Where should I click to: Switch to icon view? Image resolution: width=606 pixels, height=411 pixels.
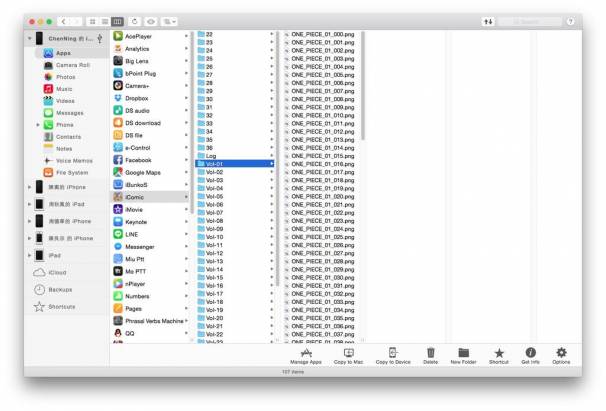[92, 22]
